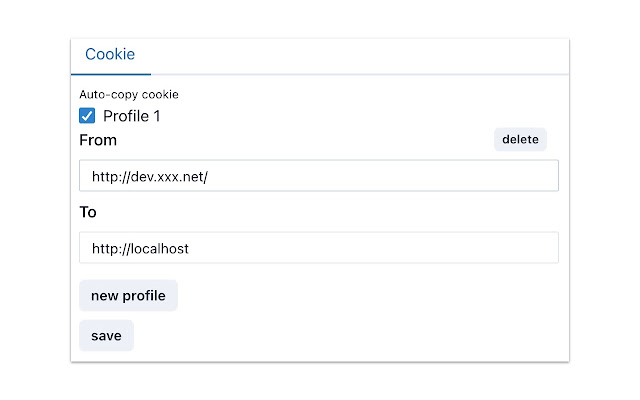The width and height of the screenshot is (640, 400).
Task: Focus the field containing http://dev.xxx.net/
Action: 318,176
